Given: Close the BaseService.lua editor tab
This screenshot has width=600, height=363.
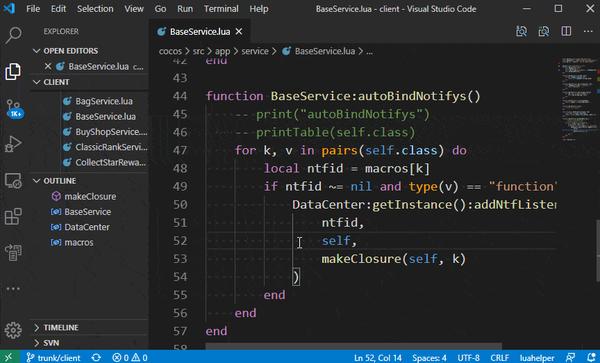Looking at the screenshot, I should (239, 31).
